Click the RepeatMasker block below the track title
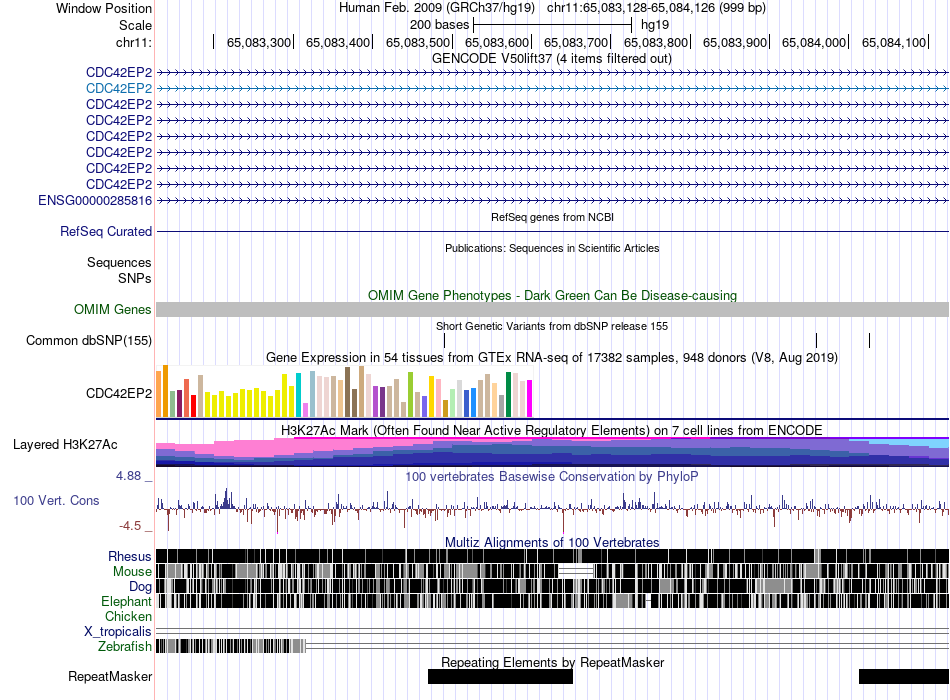 click(500, 676)
